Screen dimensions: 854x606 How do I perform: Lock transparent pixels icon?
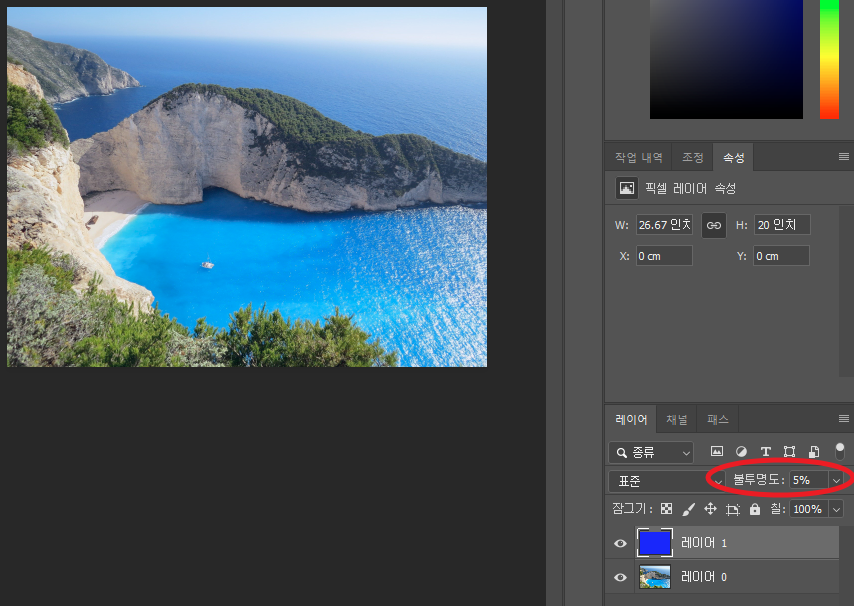click(x=666, y=509)
